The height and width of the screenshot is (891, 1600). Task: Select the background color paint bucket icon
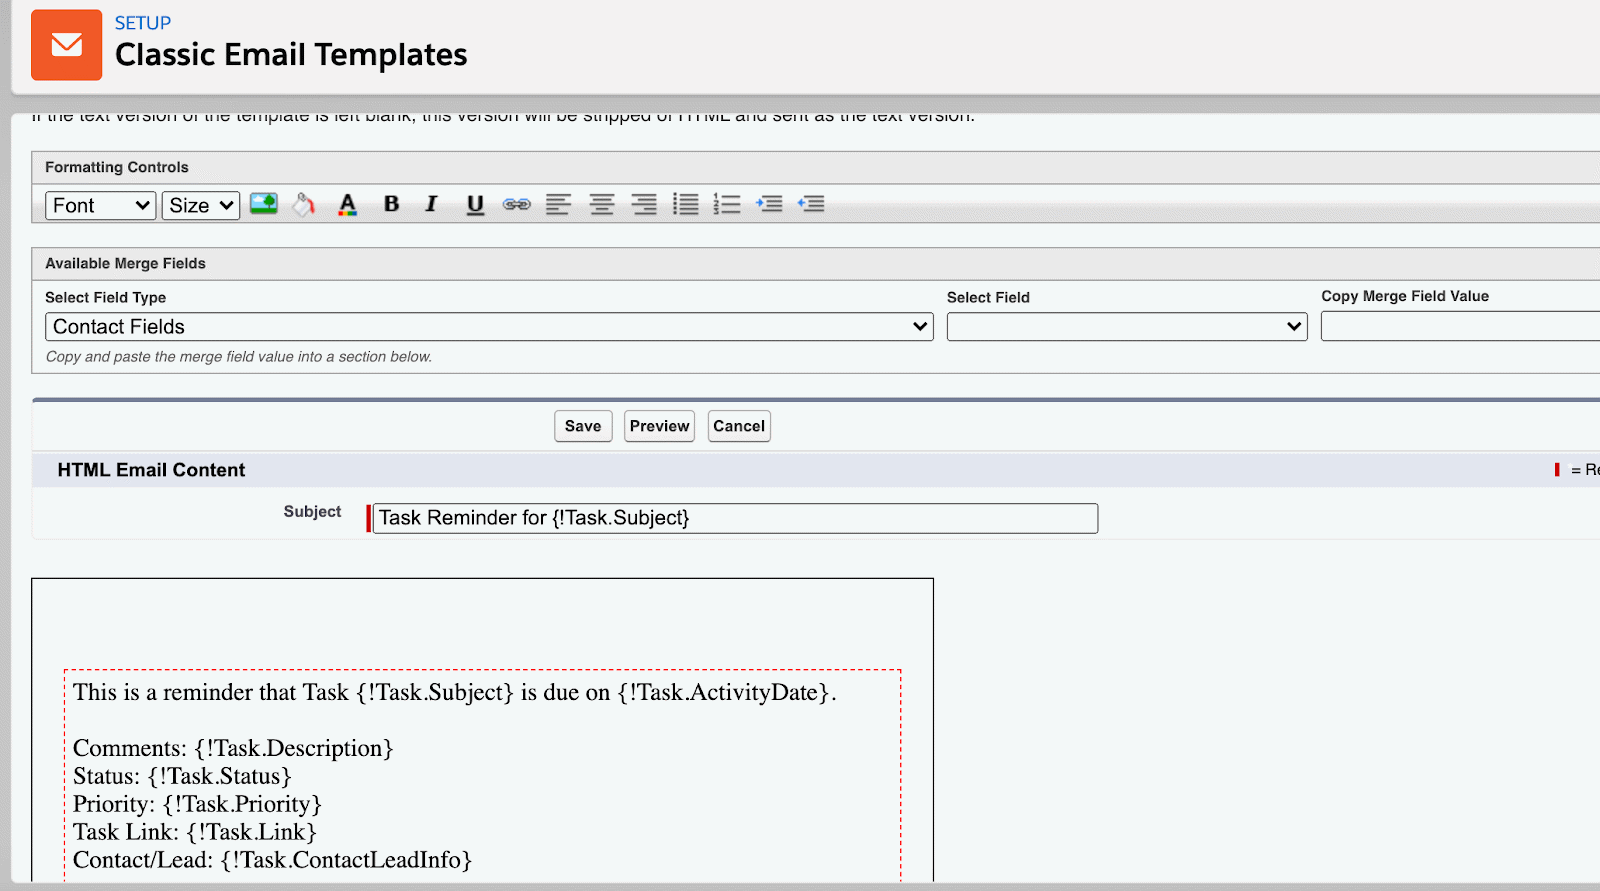[304, 204]
